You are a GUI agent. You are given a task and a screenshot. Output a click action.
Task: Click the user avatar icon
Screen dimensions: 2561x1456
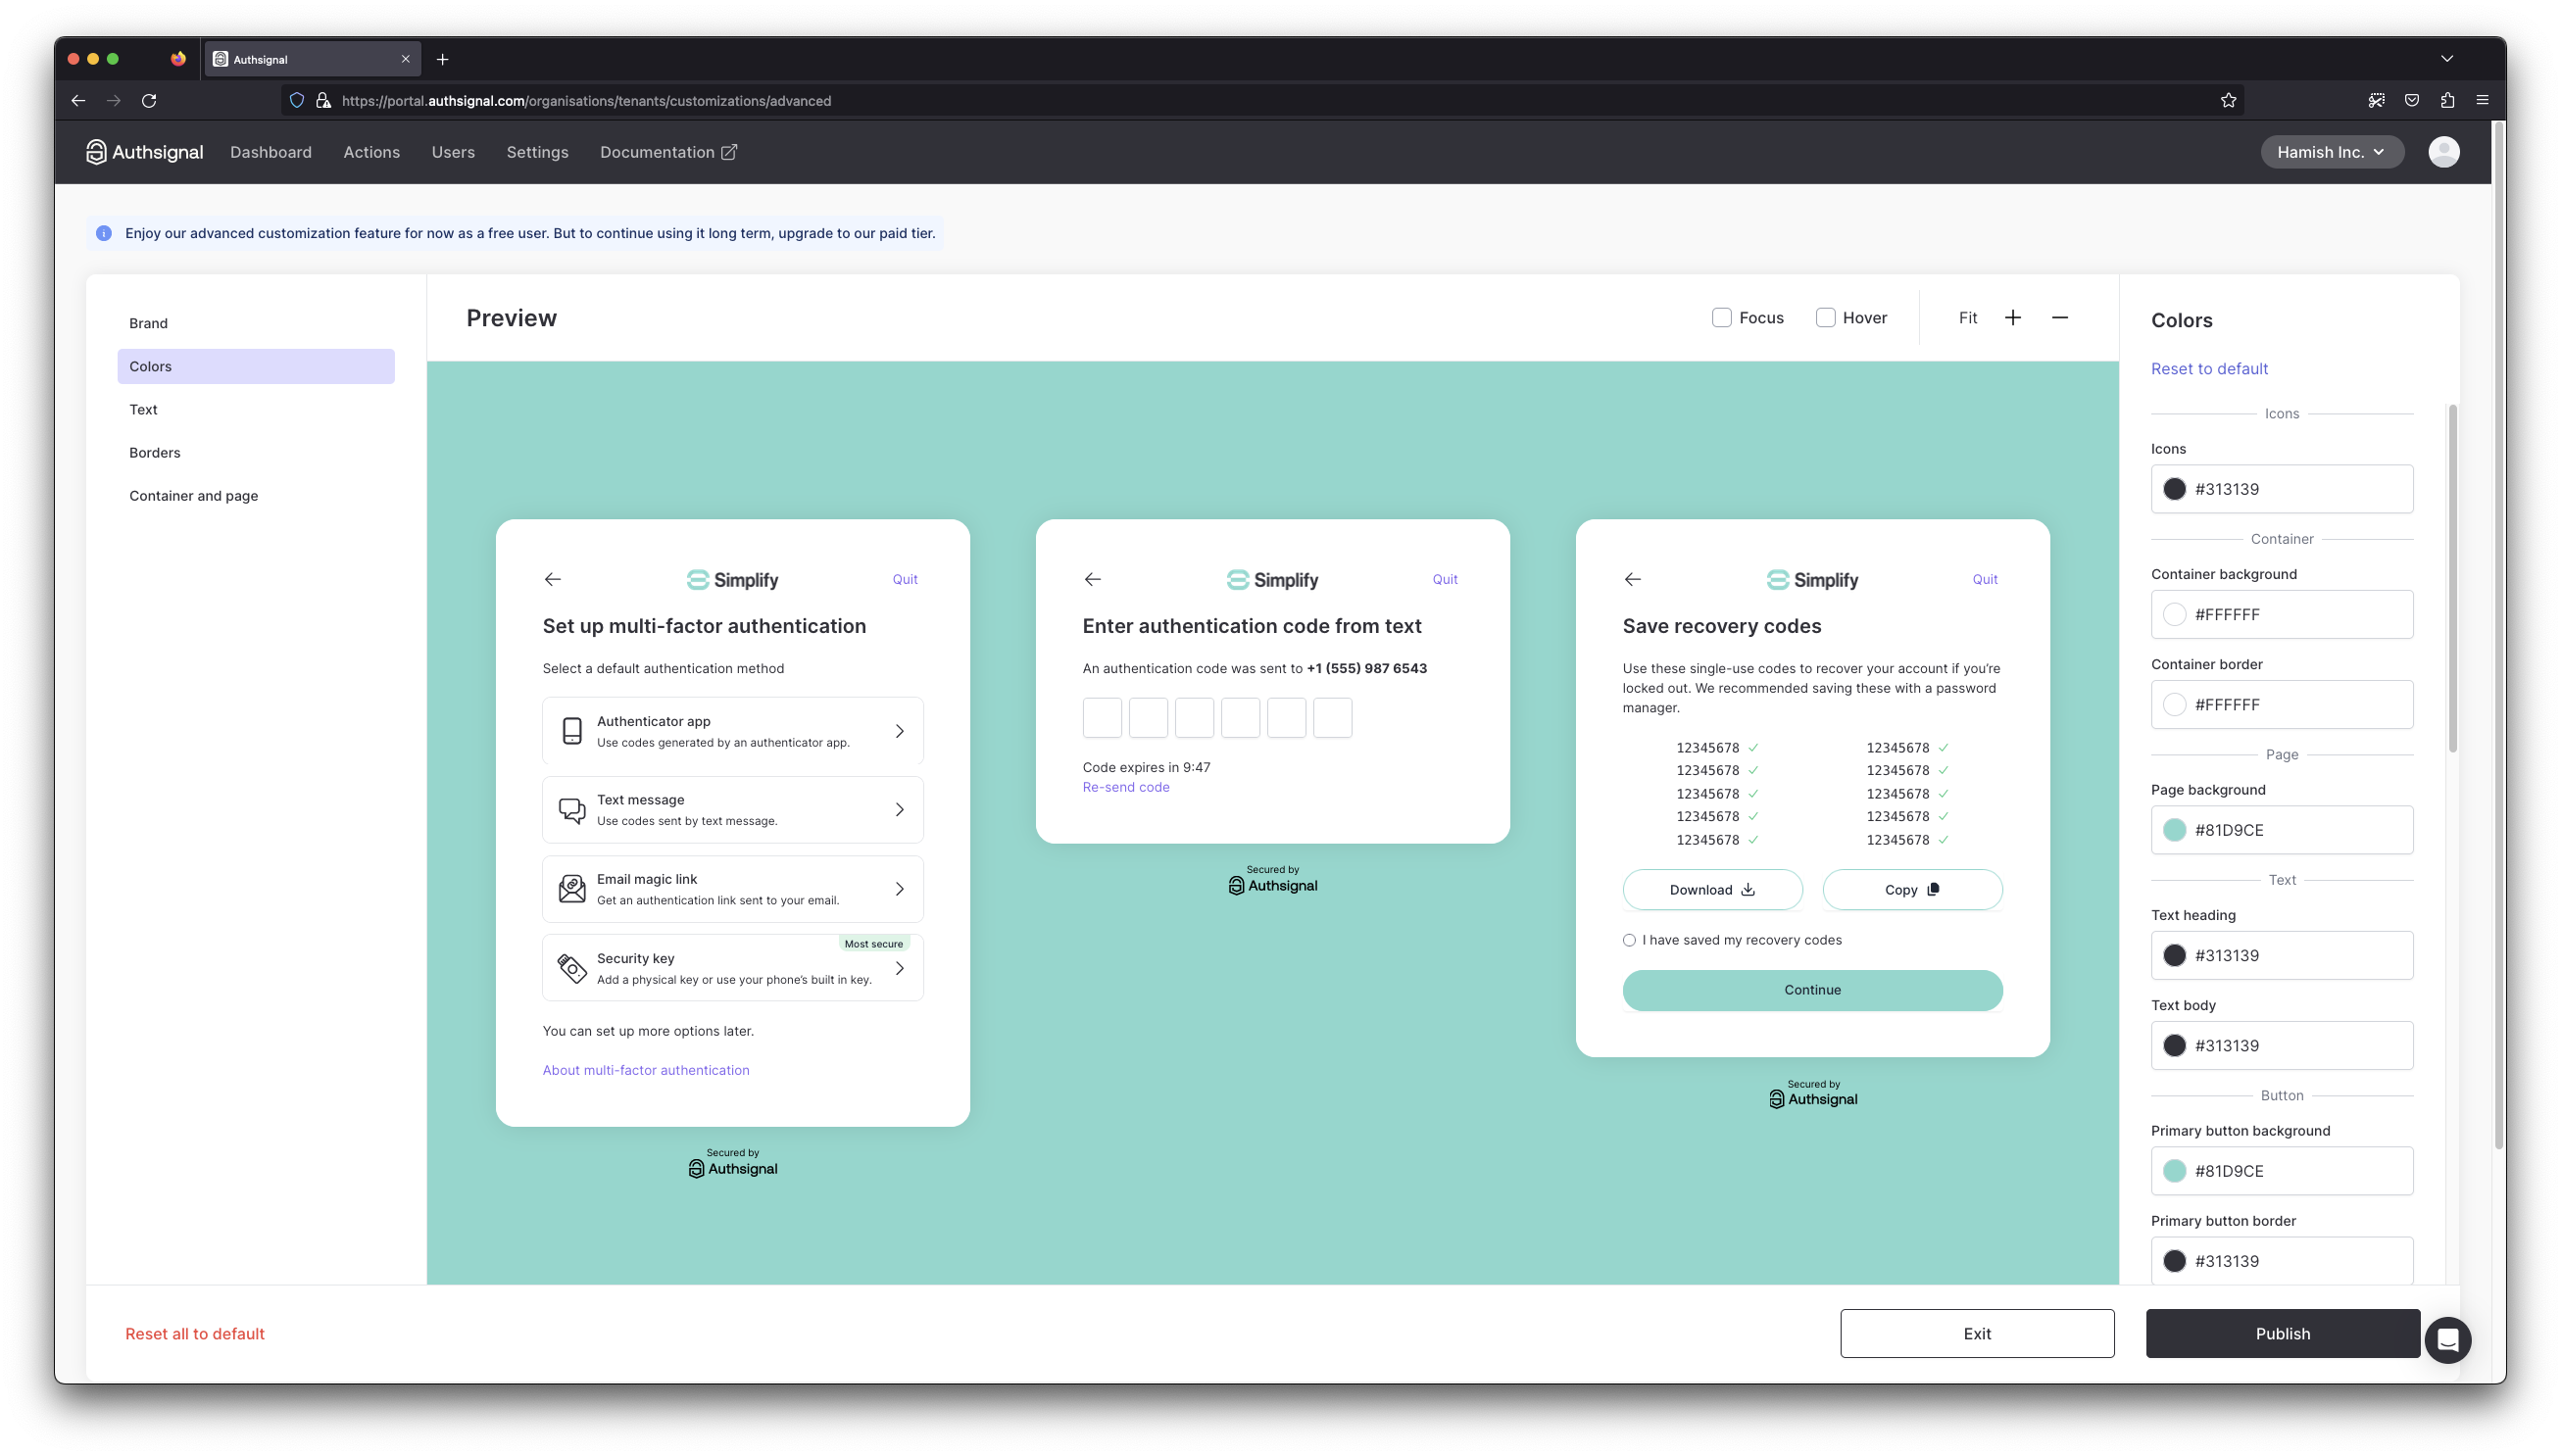click(2443, 152)
